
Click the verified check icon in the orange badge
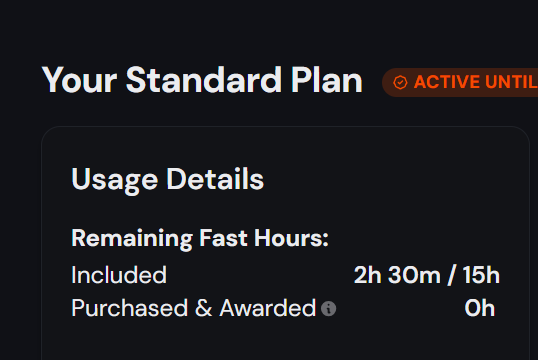(400, 82)
